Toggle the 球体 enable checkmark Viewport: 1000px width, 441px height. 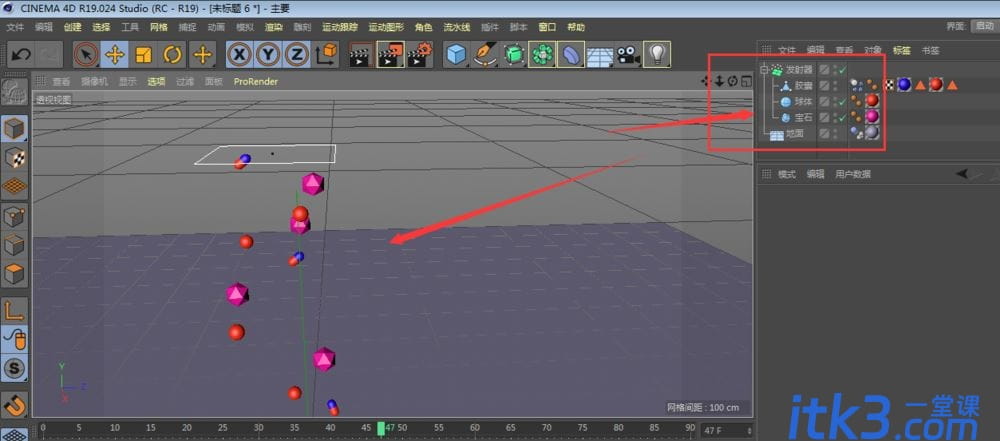[843, 101]
